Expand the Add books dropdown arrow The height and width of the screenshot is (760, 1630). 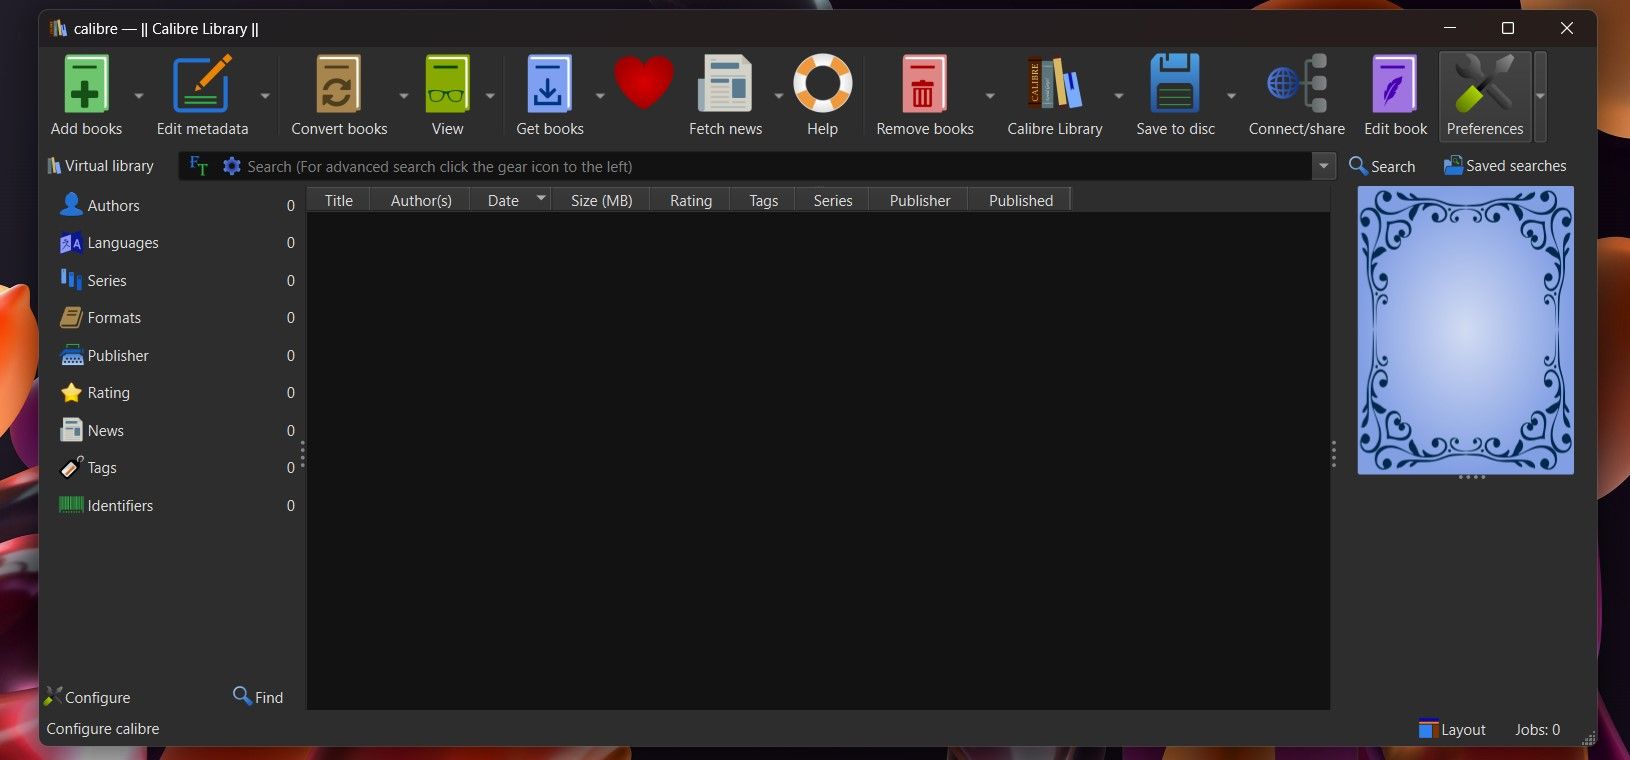point(139,96)
